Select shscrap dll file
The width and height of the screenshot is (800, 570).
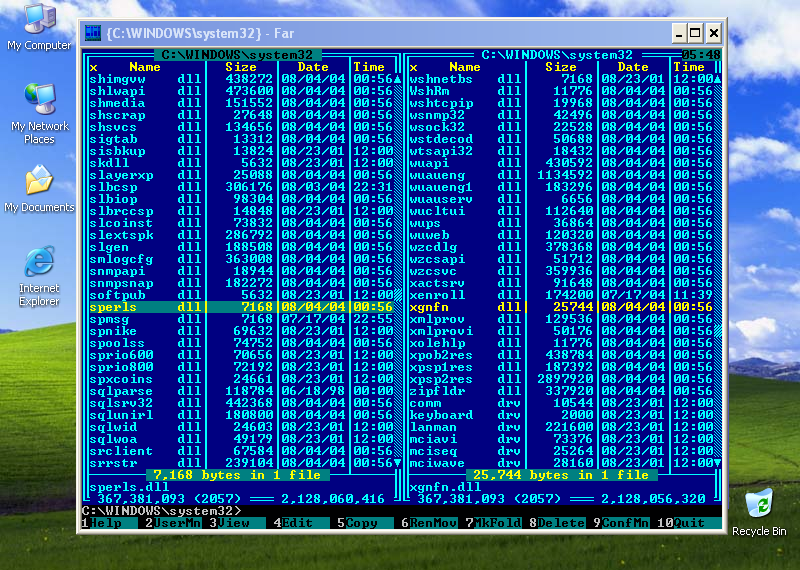click(x=241, y=115)
